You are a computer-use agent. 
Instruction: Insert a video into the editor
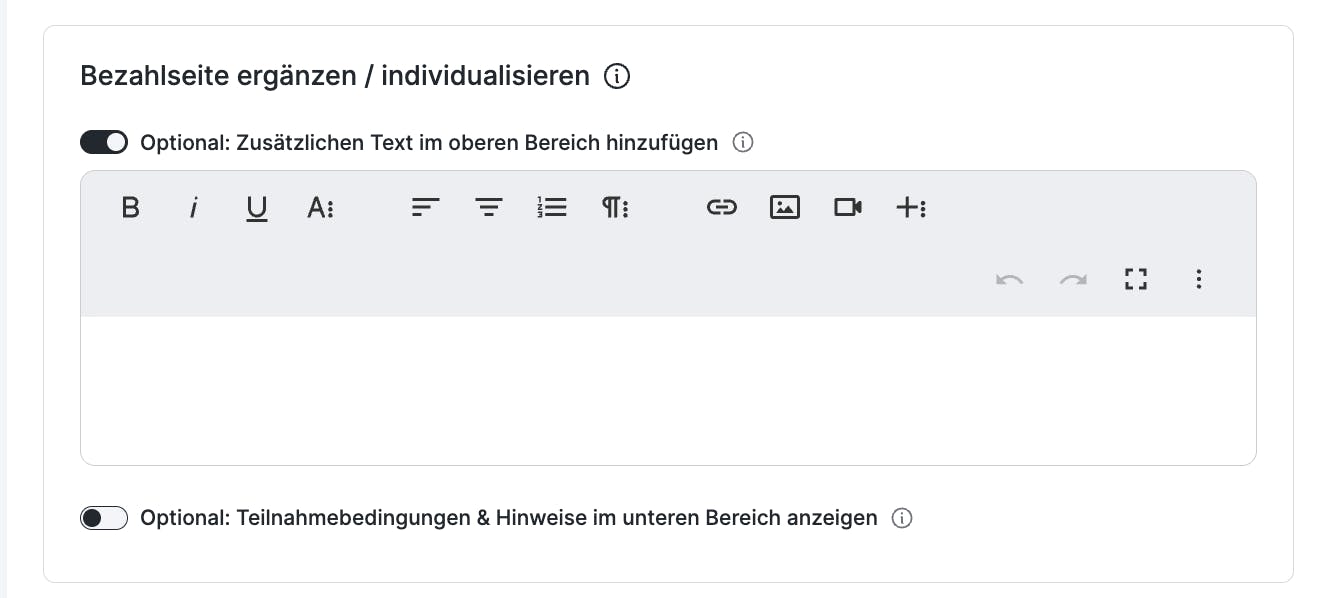[x=848, y=208]
